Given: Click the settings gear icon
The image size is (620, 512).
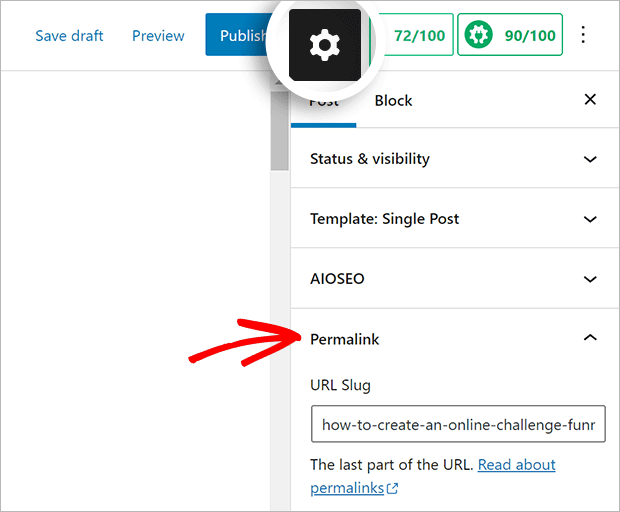Looking at the screenshot, I should coord(324,45).
